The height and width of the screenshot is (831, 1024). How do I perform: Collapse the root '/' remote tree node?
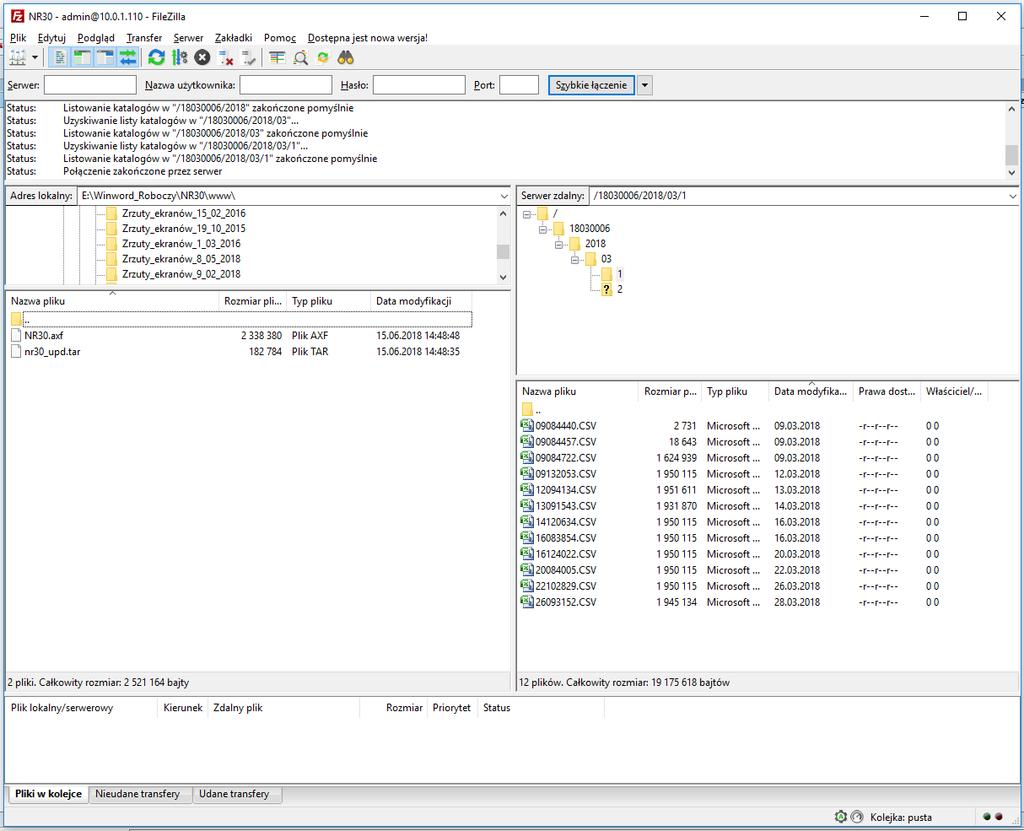click(x=527, y=214)
